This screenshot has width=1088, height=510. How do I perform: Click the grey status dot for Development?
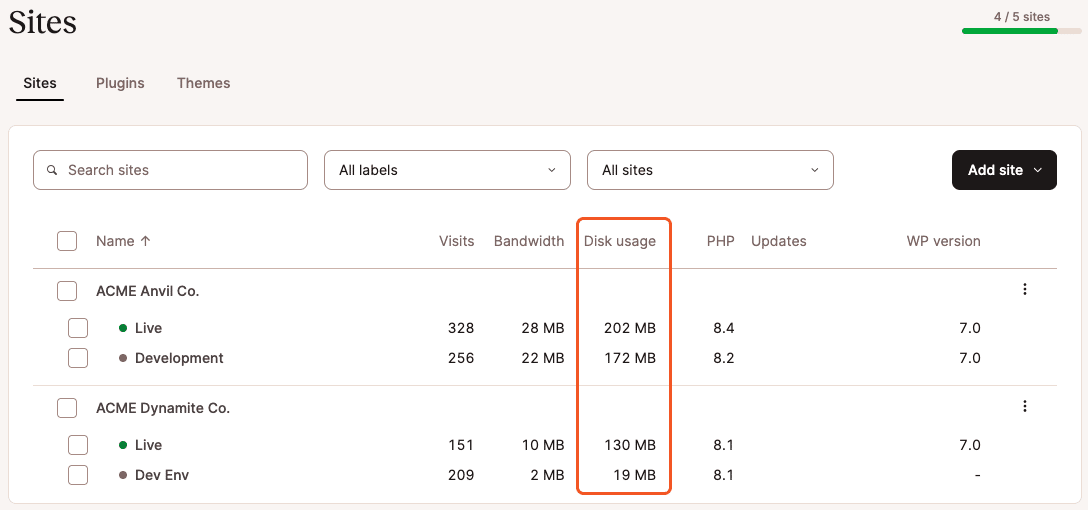123,358
